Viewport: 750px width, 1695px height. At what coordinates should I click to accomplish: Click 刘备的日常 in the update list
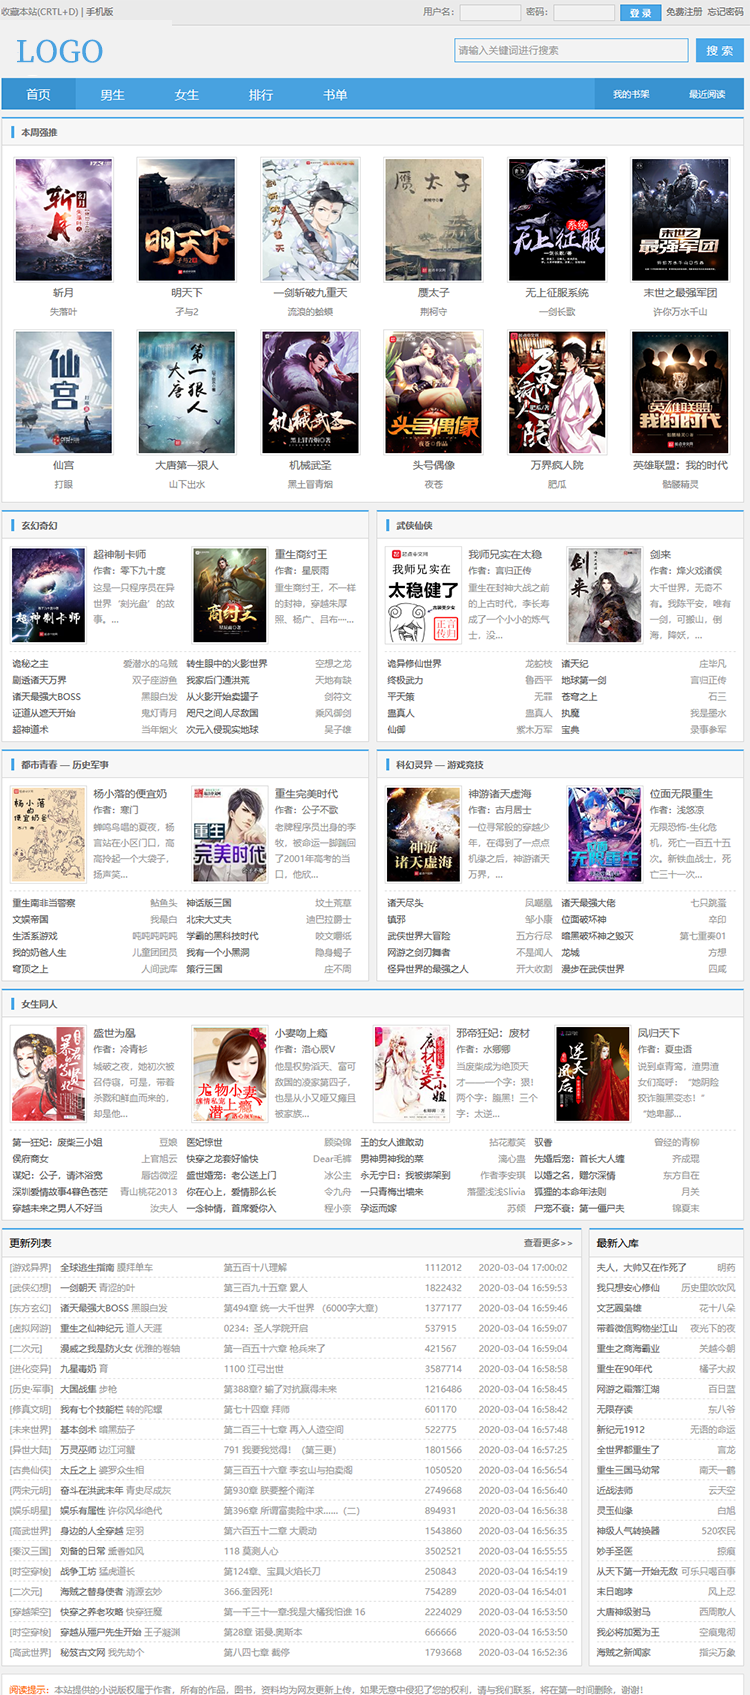(x=83, y=1551)
